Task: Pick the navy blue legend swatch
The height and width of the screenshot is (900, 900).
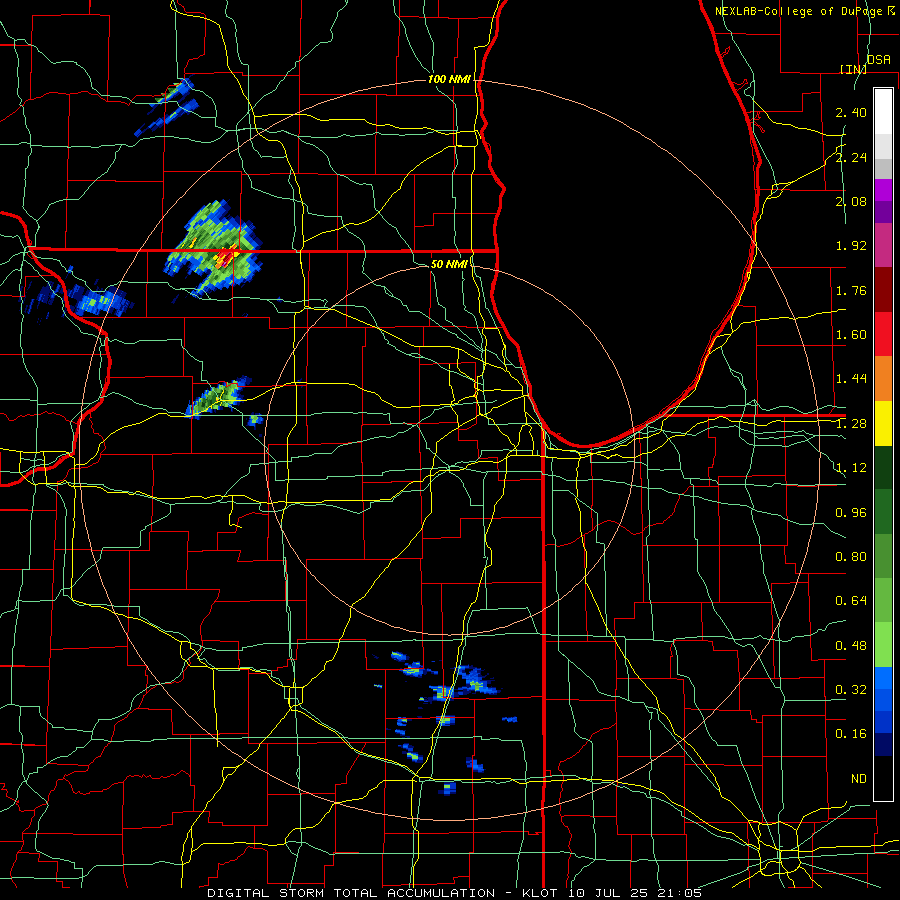Action: (x=883, y=745)
